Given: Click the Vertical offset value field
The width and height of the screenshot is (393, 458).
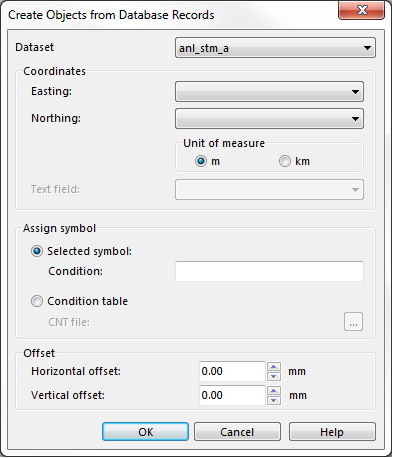Looking at the screenshot, I should click(x=232, y=395).
